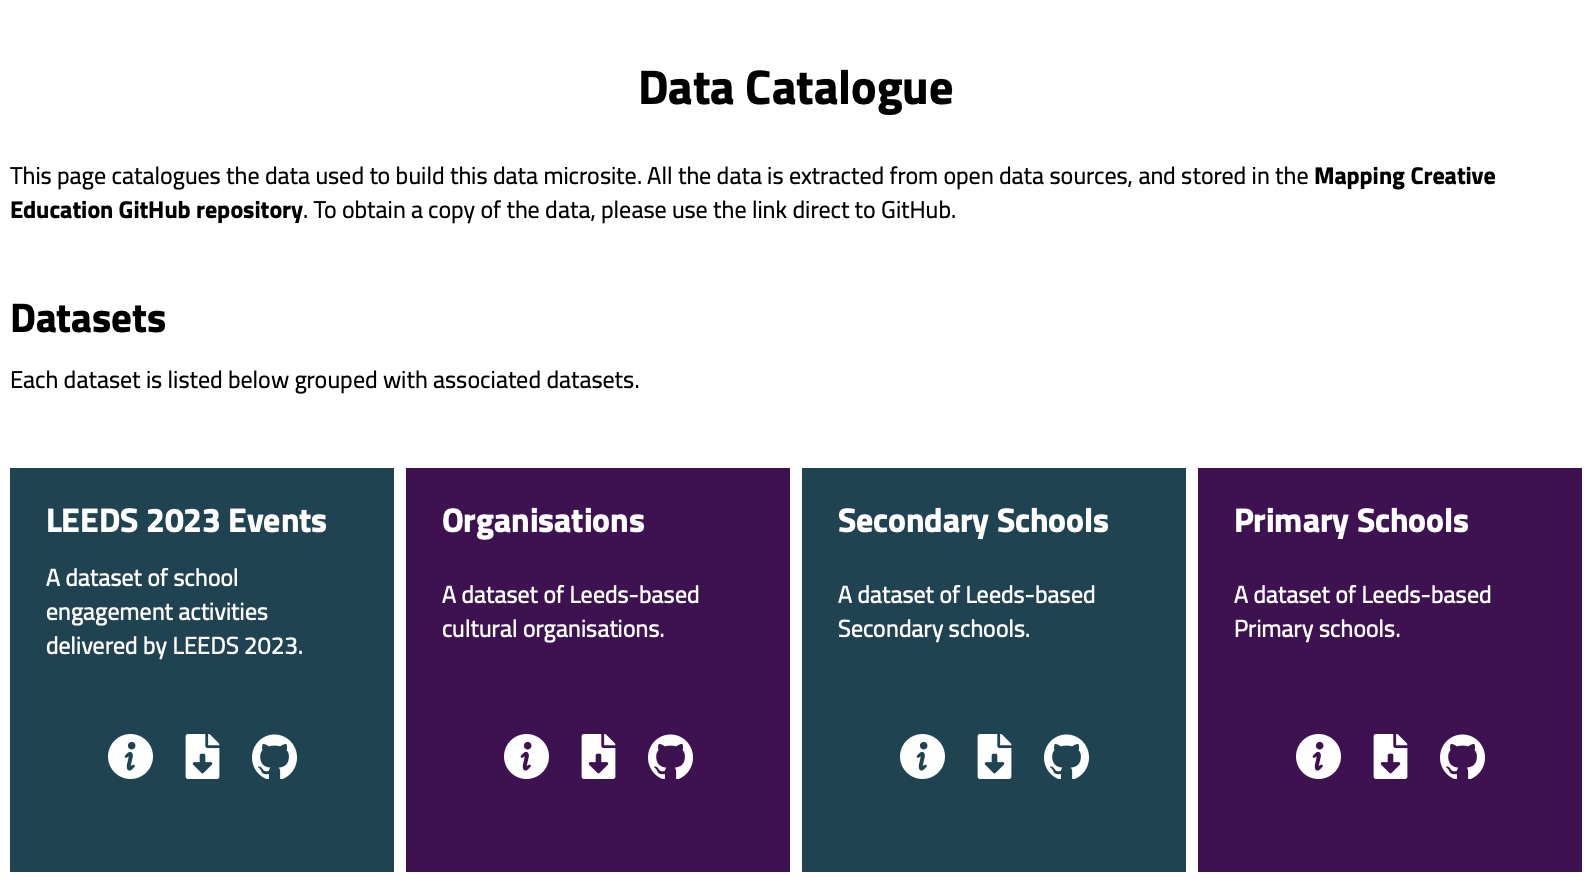Image resolution: width=1596 pixels, height=884 pixels.
Task: View info for Primary Schools dataset
Action: pyautogui.click(x=1318, y=757)
